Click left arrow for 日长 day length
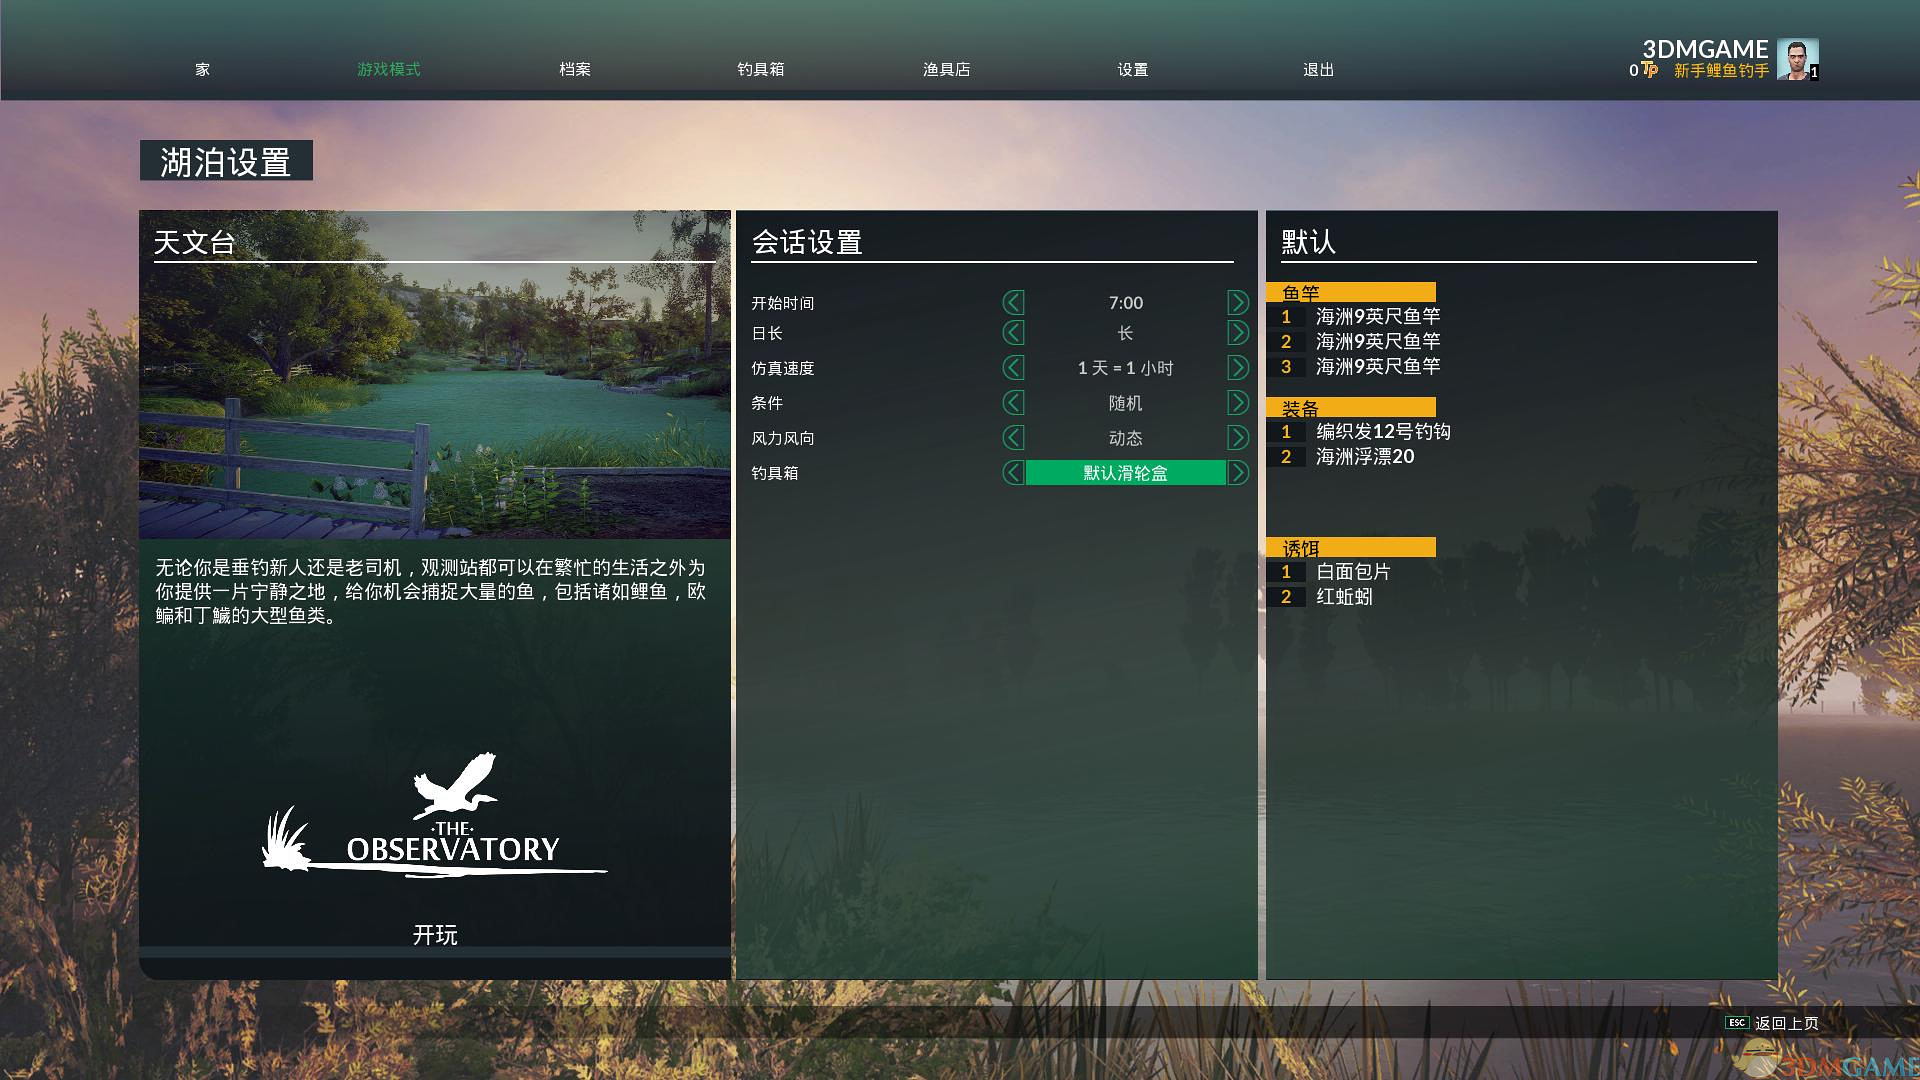This screenshot has height=1080, width=1920. pos(1013,333)
